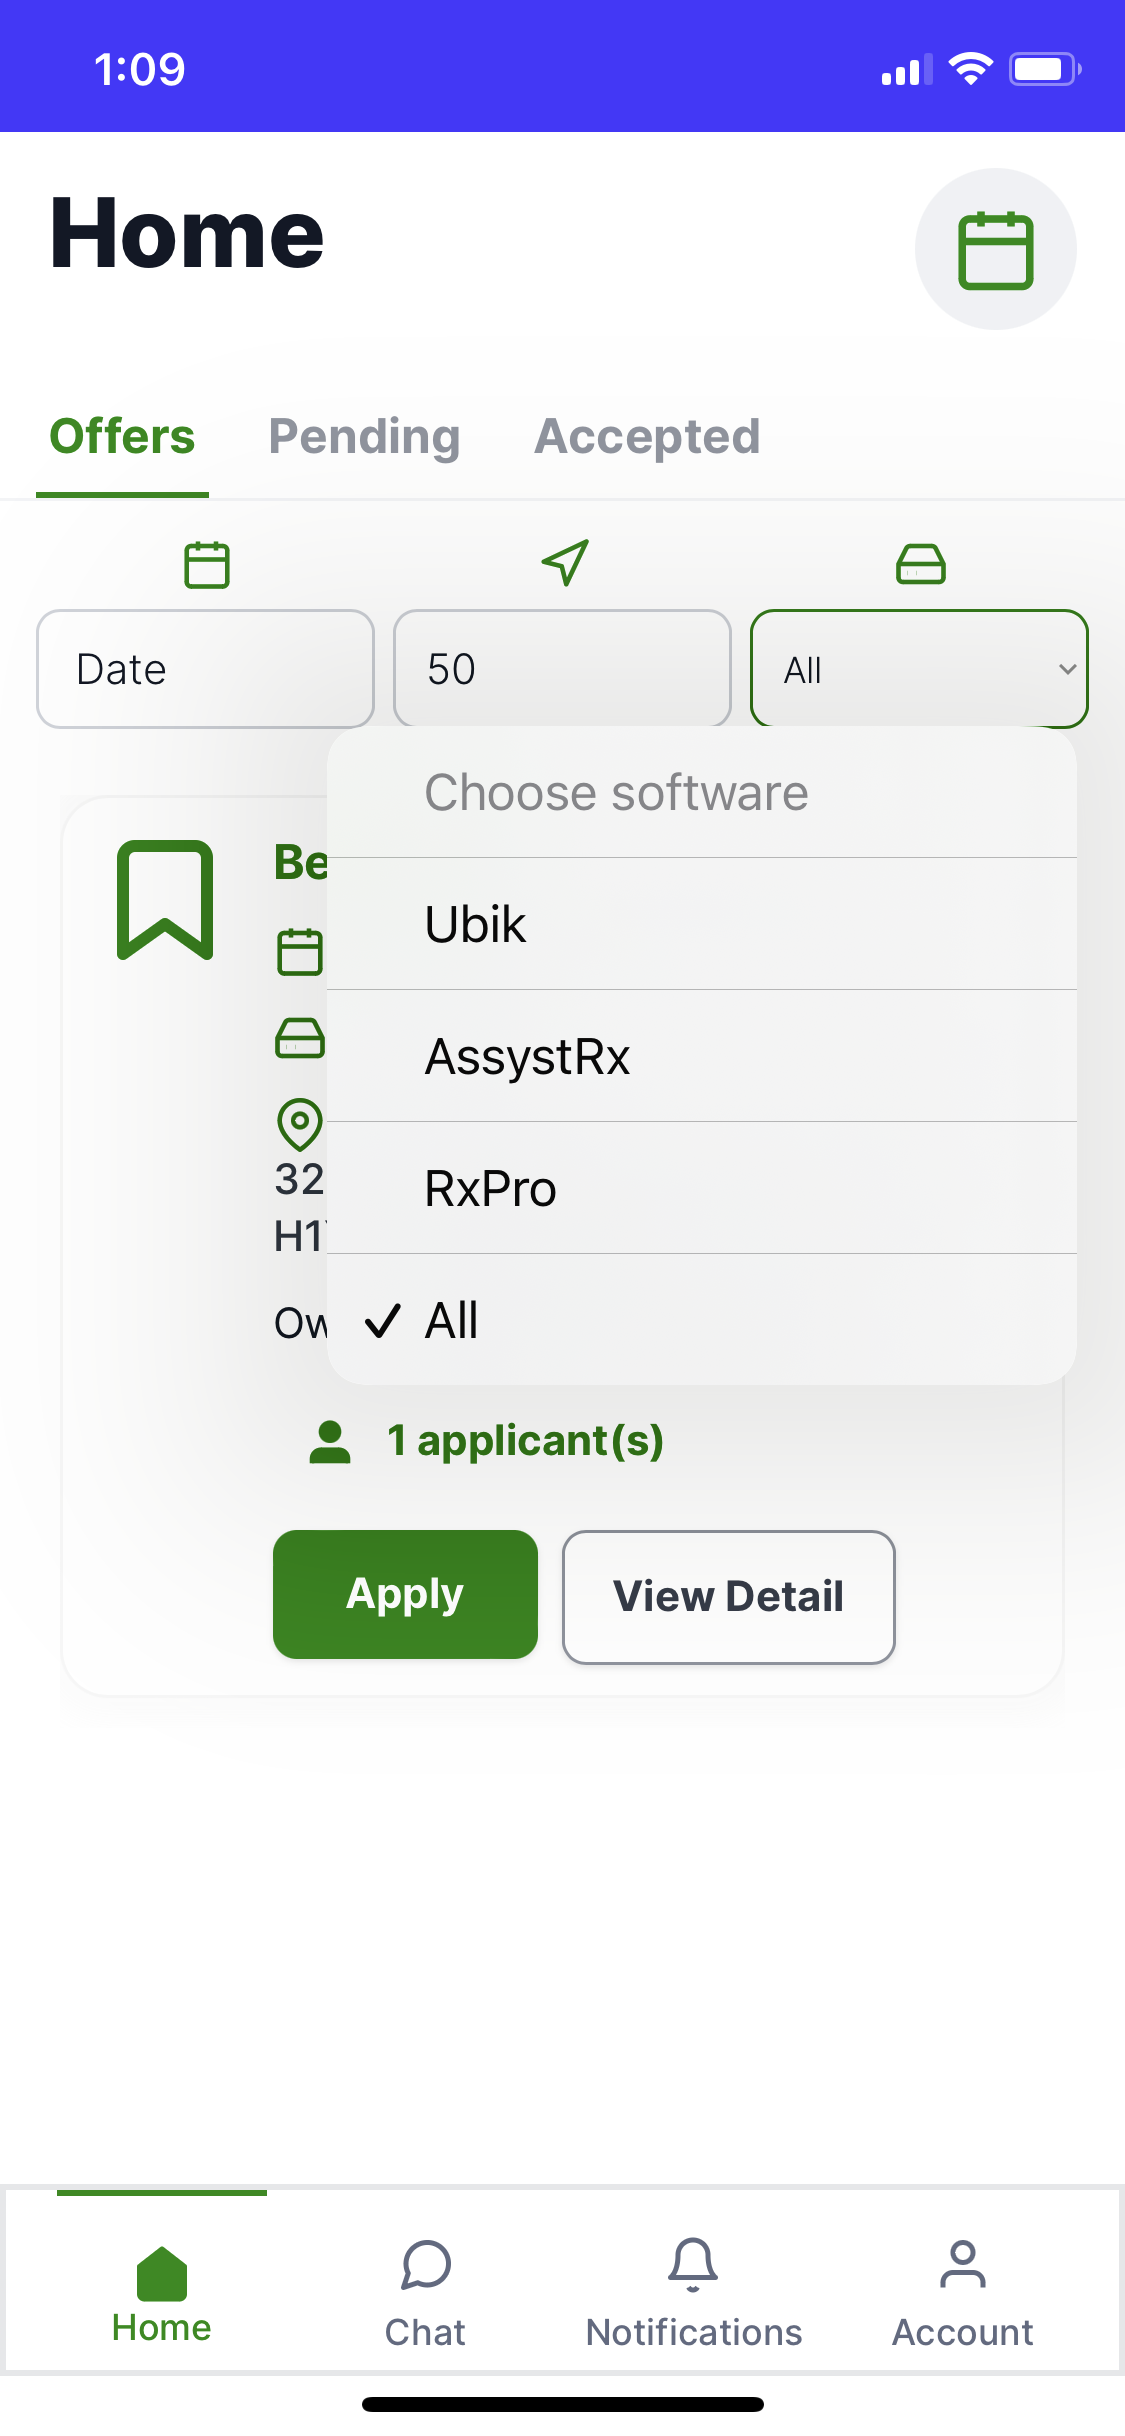Select Ubik from software list
The height and width of the screenshot is (2436, 1125).
coord(700,924)
